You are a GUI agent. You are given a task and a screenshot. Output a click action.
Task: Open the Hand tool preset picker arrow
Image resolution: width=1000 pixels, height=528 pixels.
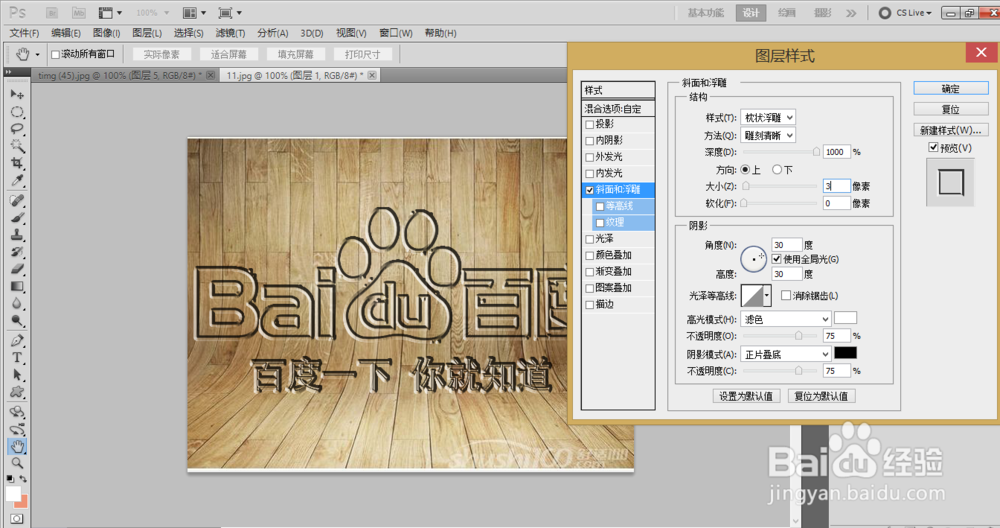37,55
